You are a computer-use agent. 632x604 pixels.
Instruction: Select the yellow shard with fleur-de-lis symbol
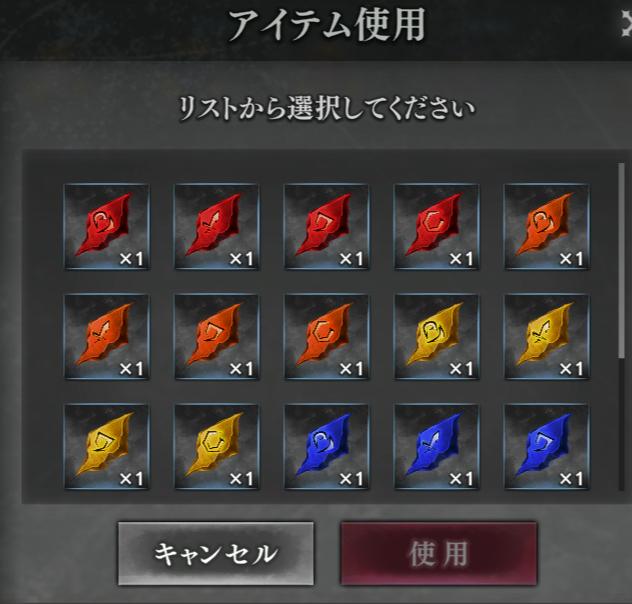tap(547, 337)
